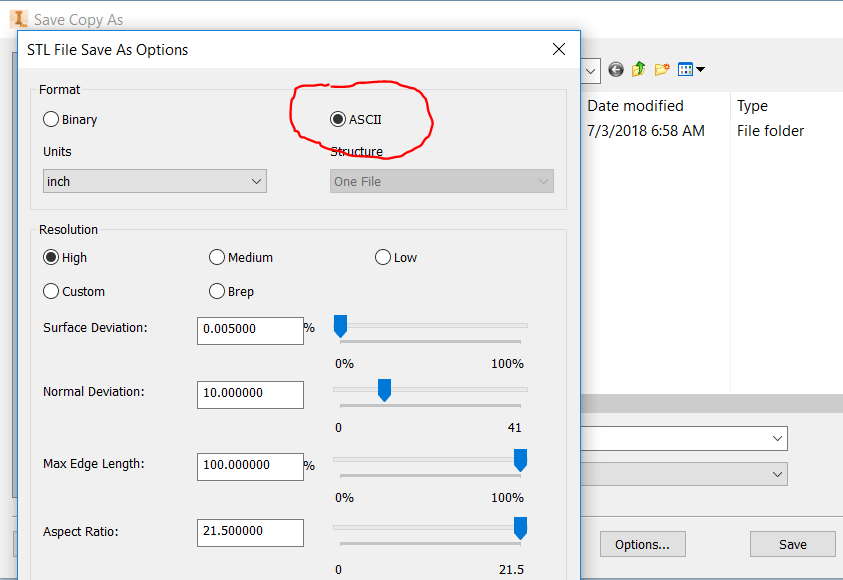Choose Medium resolution
This screenshot has width=843, height=580.
pyautogui.click(x=217, y=257)
